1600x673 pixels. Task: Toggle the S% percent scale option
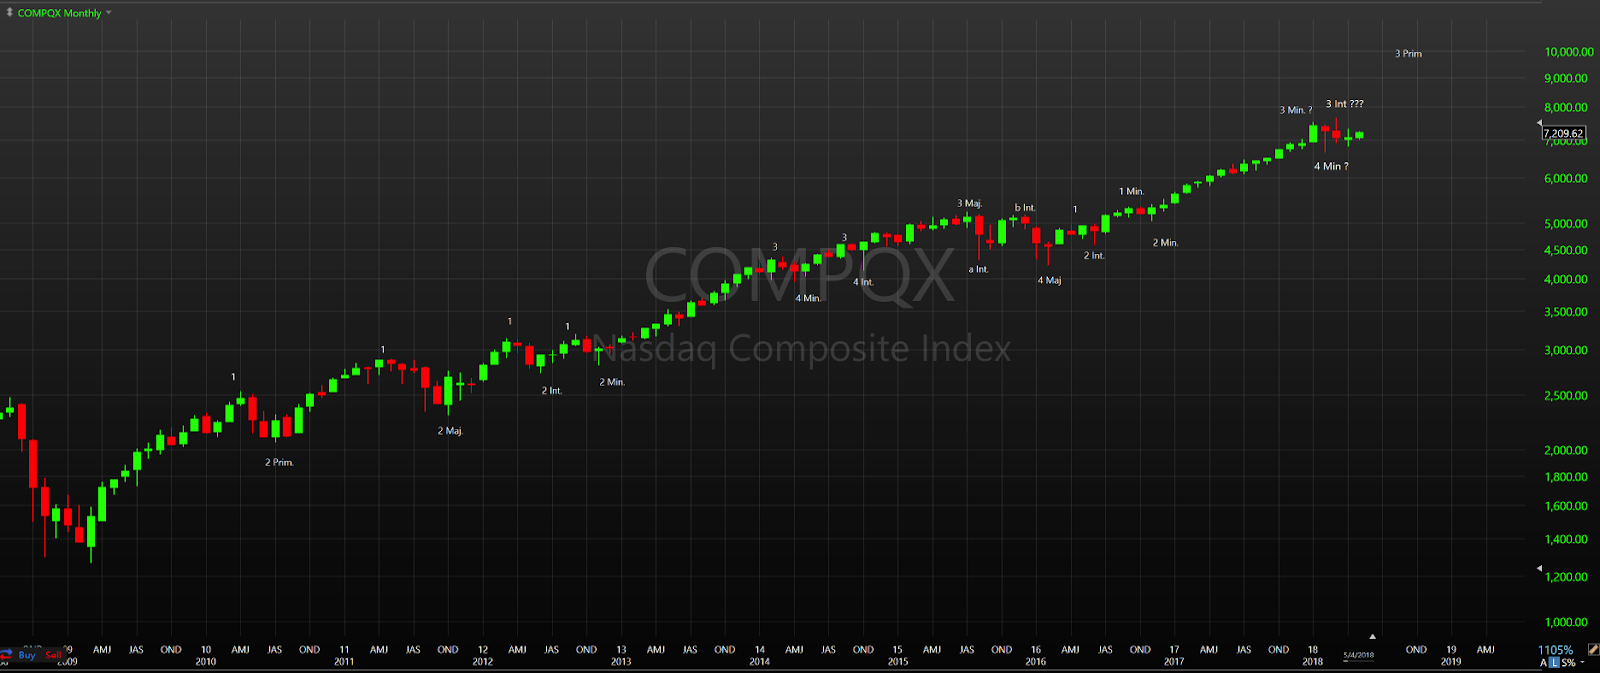point(1568,662)
